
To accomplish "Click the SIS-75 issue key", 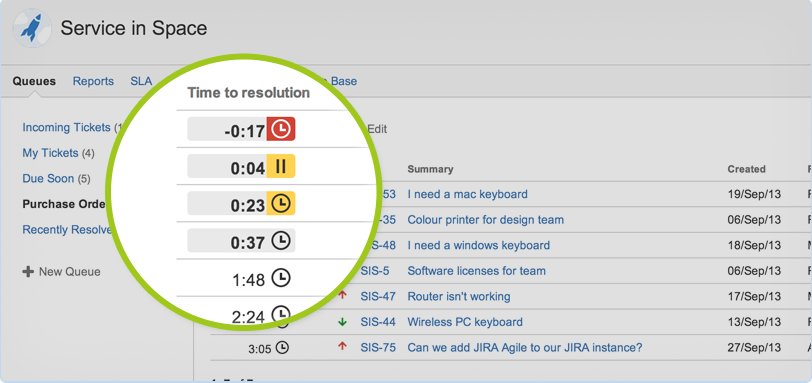I will 378,348.
